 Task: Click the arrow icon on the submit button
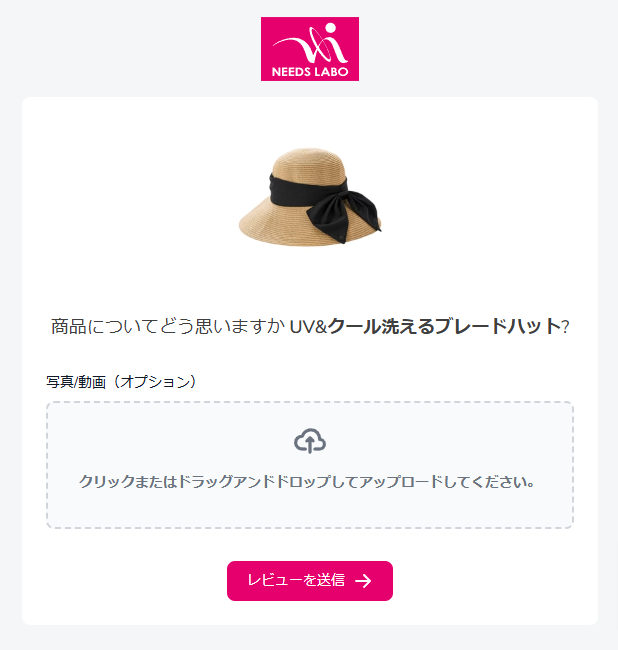[x=364, y=581]
